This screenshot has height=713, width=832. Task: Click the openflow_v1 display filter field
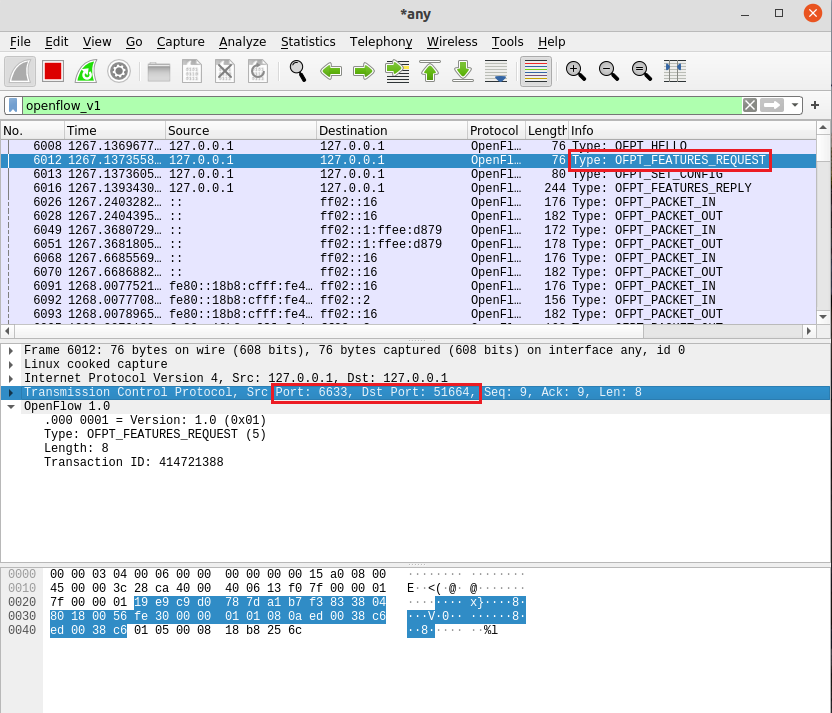[x=382, y=106]
